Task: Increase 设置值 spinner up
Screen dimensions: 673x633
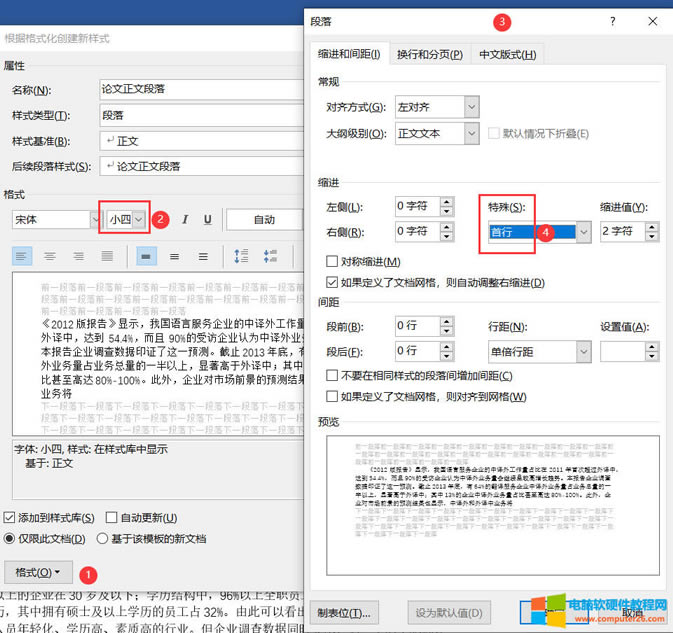Action: click(652, 347)
